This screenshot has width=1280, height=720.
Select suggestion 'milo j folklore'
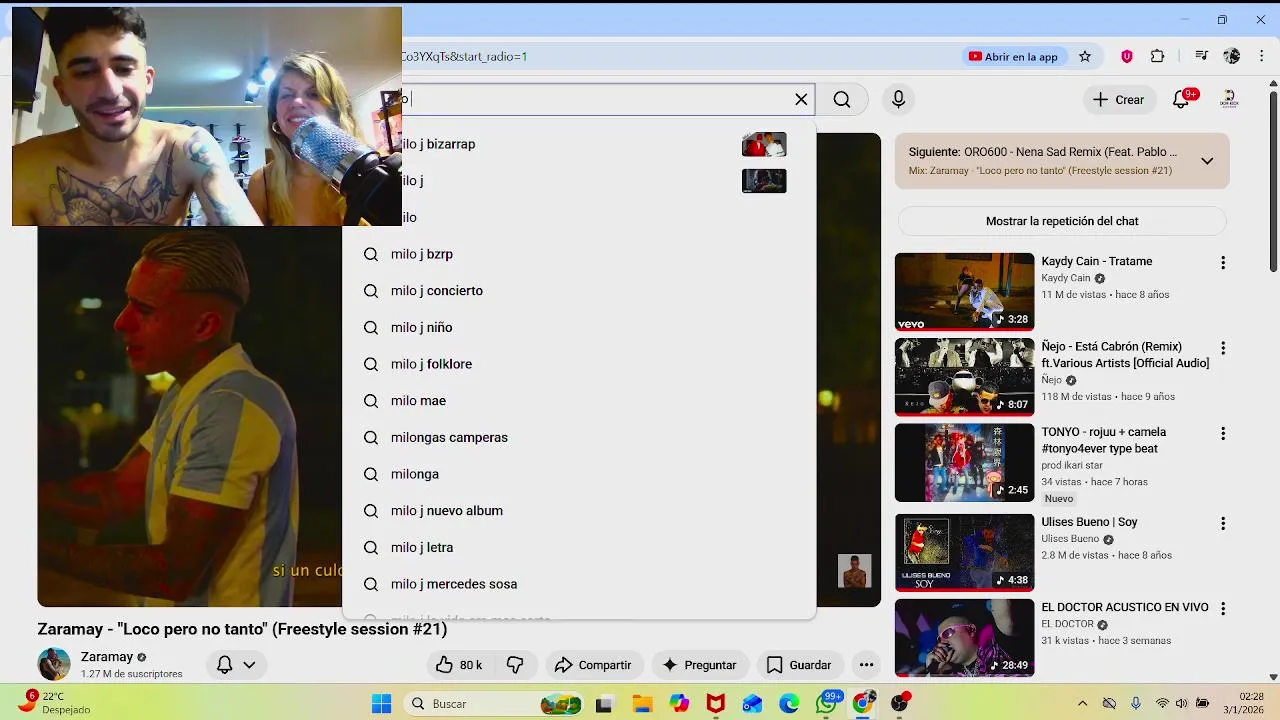(x=579, y=364)
